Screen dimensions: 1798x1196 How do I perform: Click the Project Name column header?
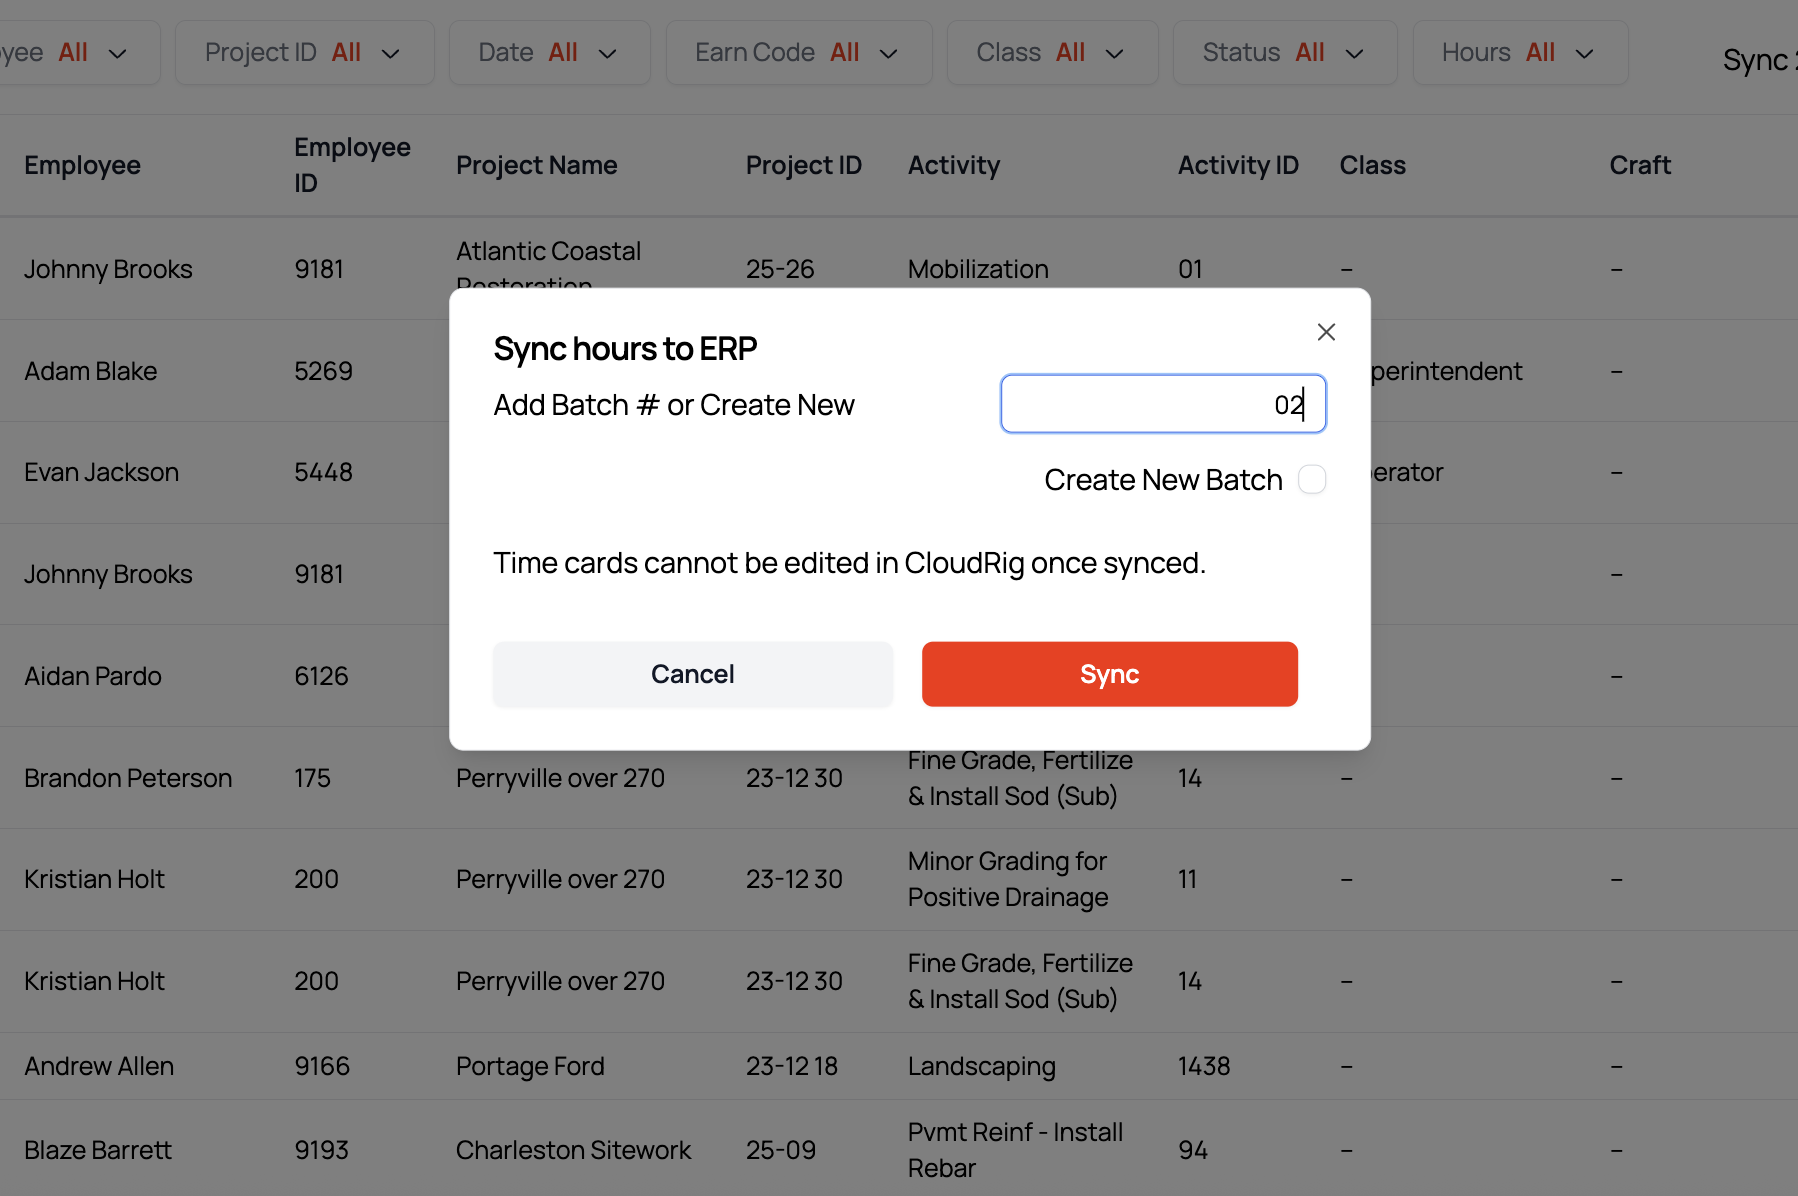pos(537,165)
